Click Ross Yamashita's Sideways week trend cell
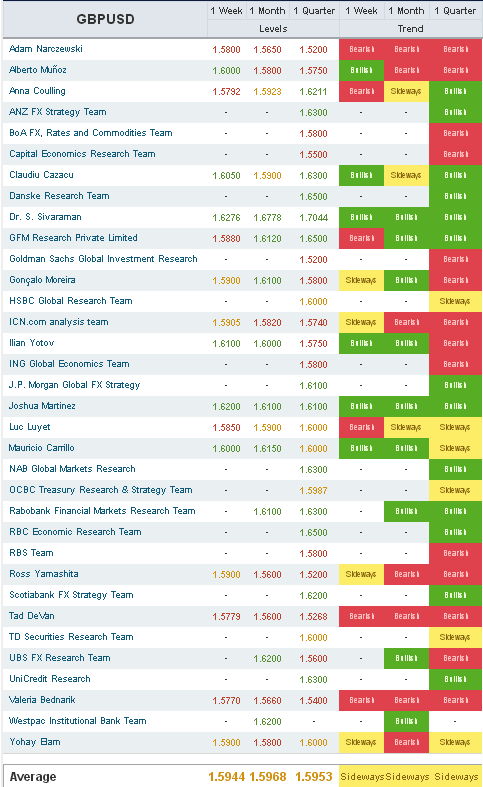This screenshot has height=787, width=483. [361, 574]
